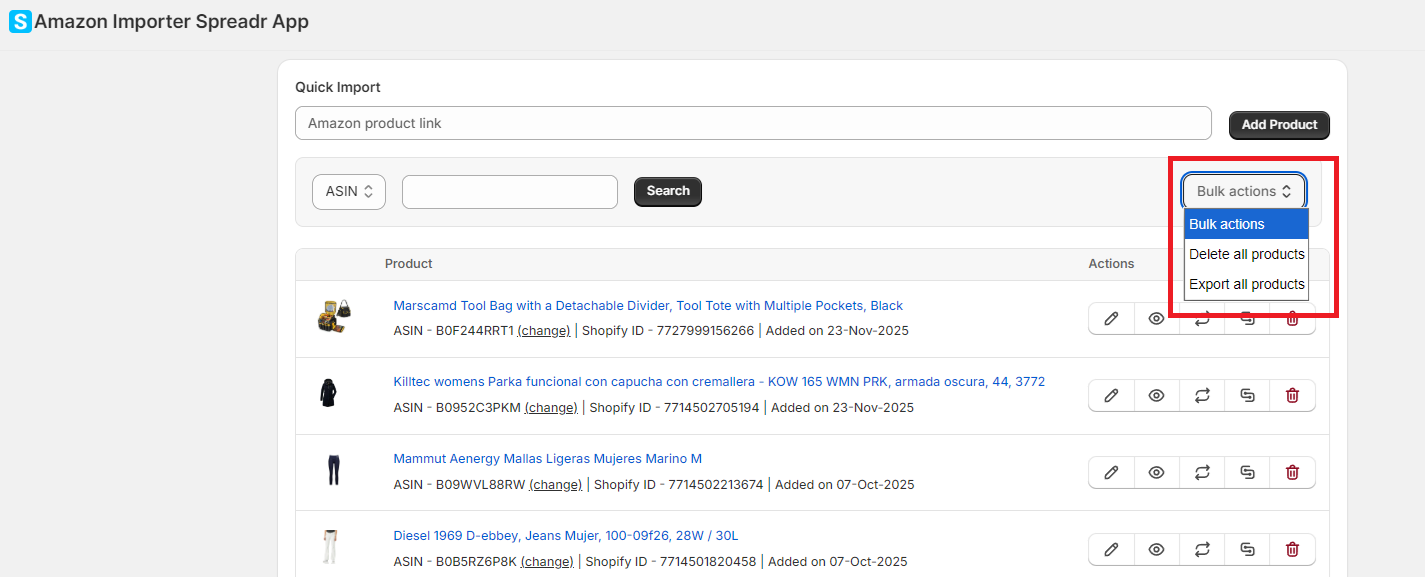
Task: Click the Add Product button
Action: click(x=1279, y=125)
